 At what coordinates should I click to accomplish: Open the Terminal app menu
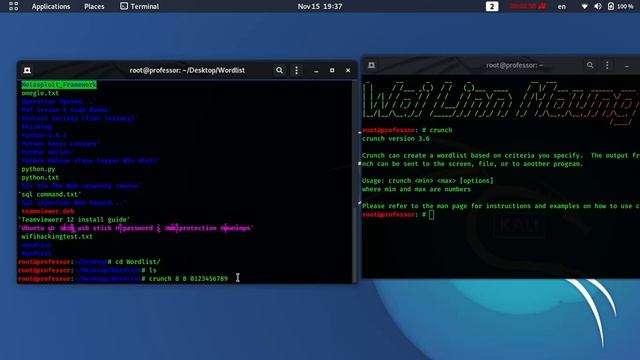point(140,7)
